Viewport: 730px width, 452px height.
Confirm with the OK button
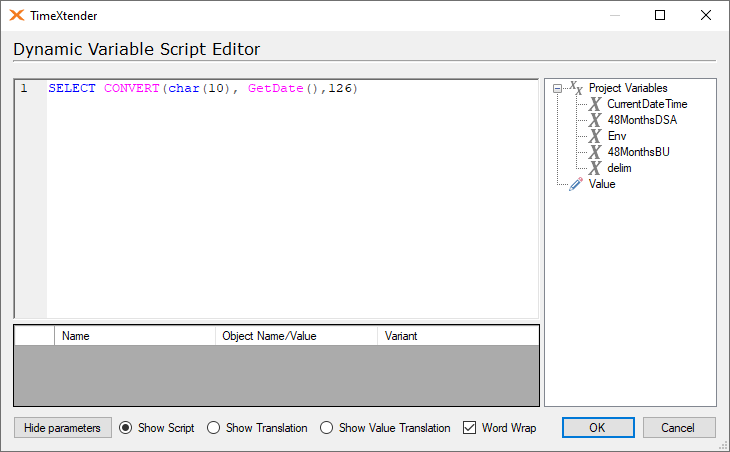598,427
